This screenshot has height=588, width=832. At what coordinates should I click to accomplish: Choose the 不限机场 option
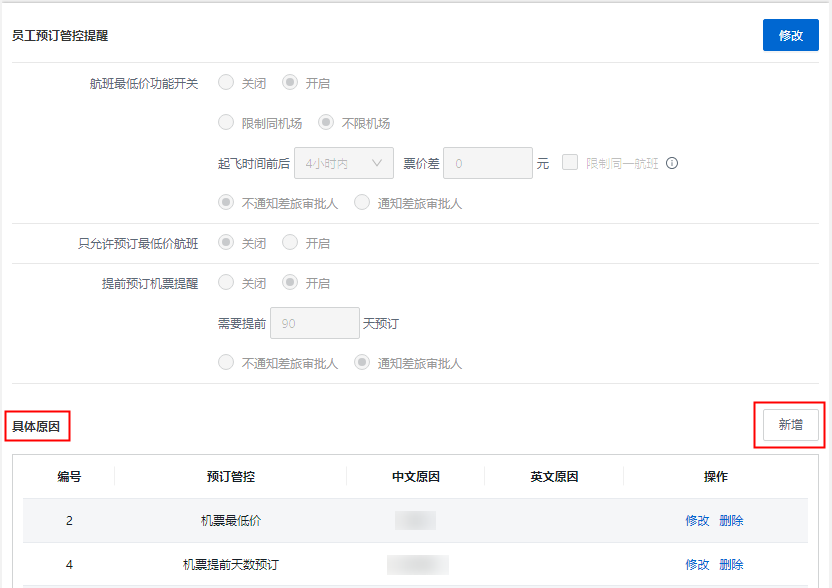tap(326, 123)
